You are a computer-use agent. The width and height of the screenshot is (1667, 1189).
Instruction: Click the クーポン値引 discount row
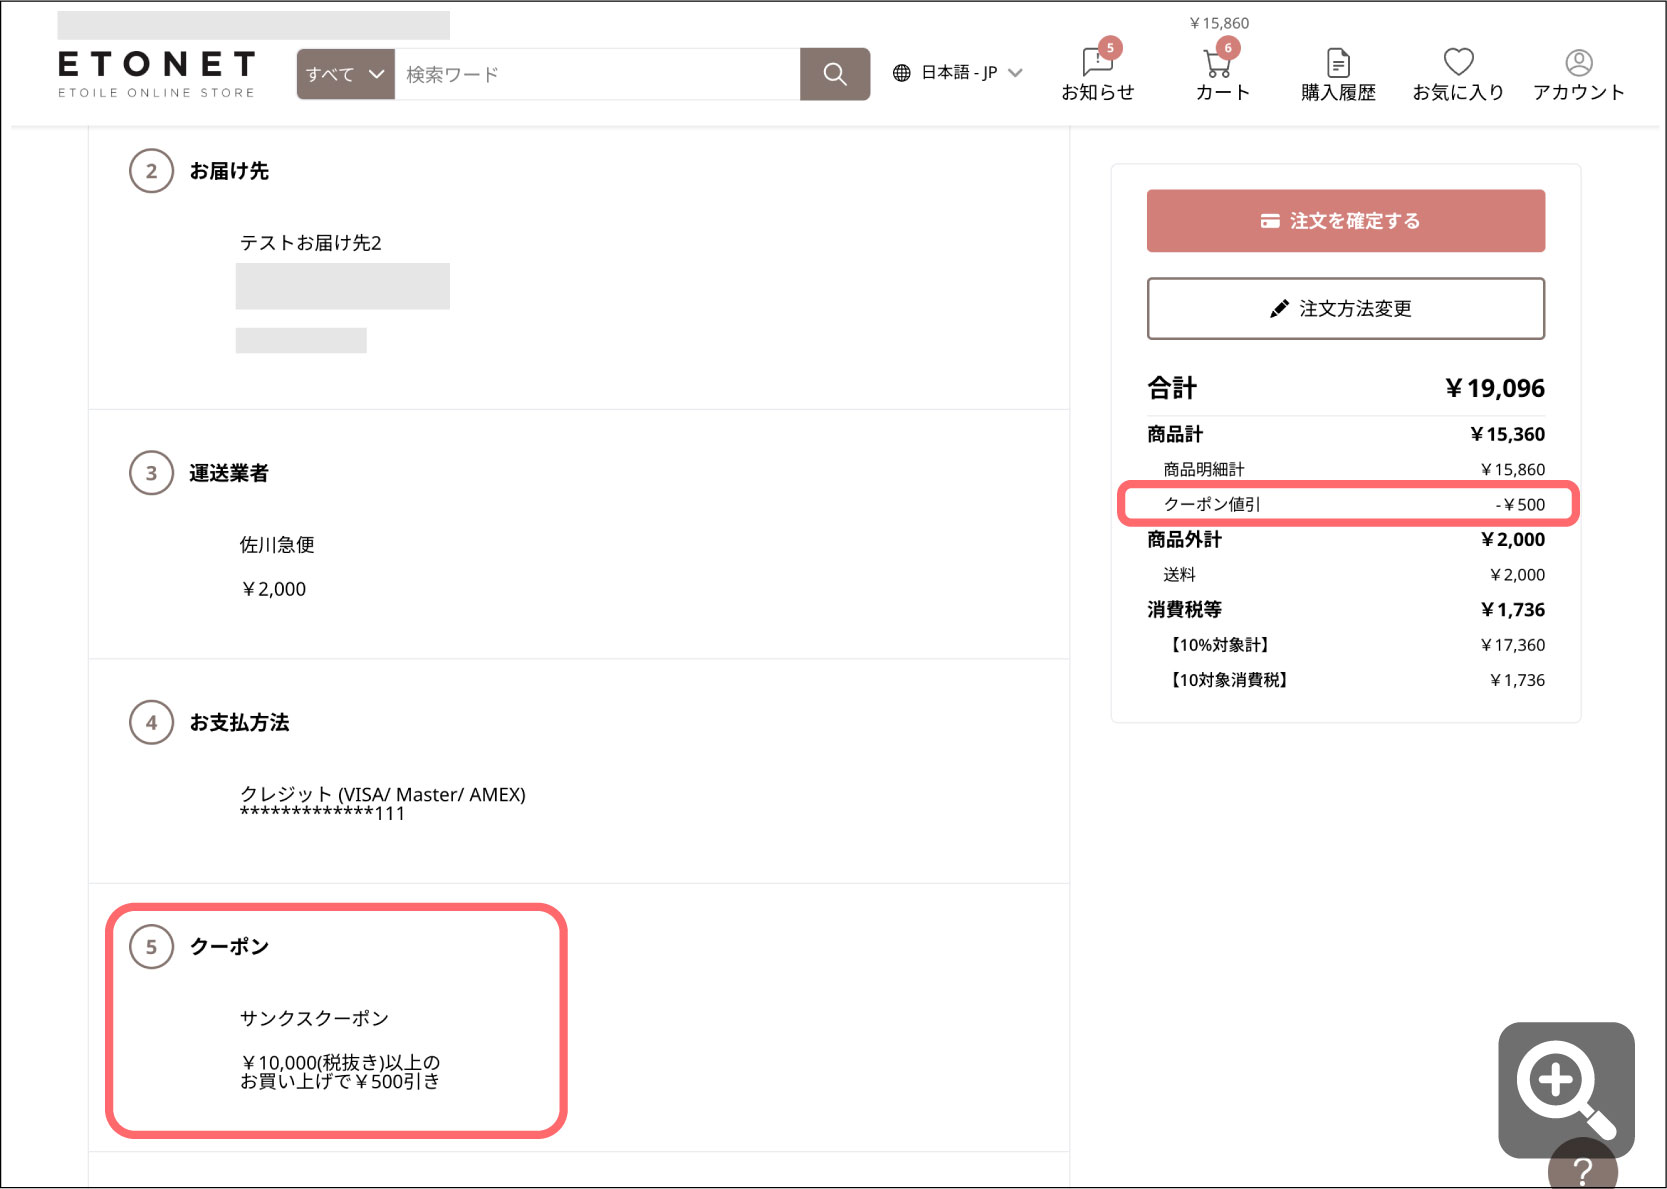click(x=1346, y=504)
